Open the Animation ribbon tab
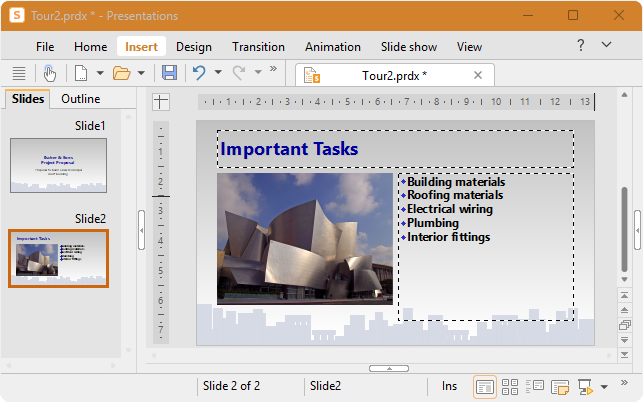The width and height of the screenshot is (643, 402). pos(333,47)
